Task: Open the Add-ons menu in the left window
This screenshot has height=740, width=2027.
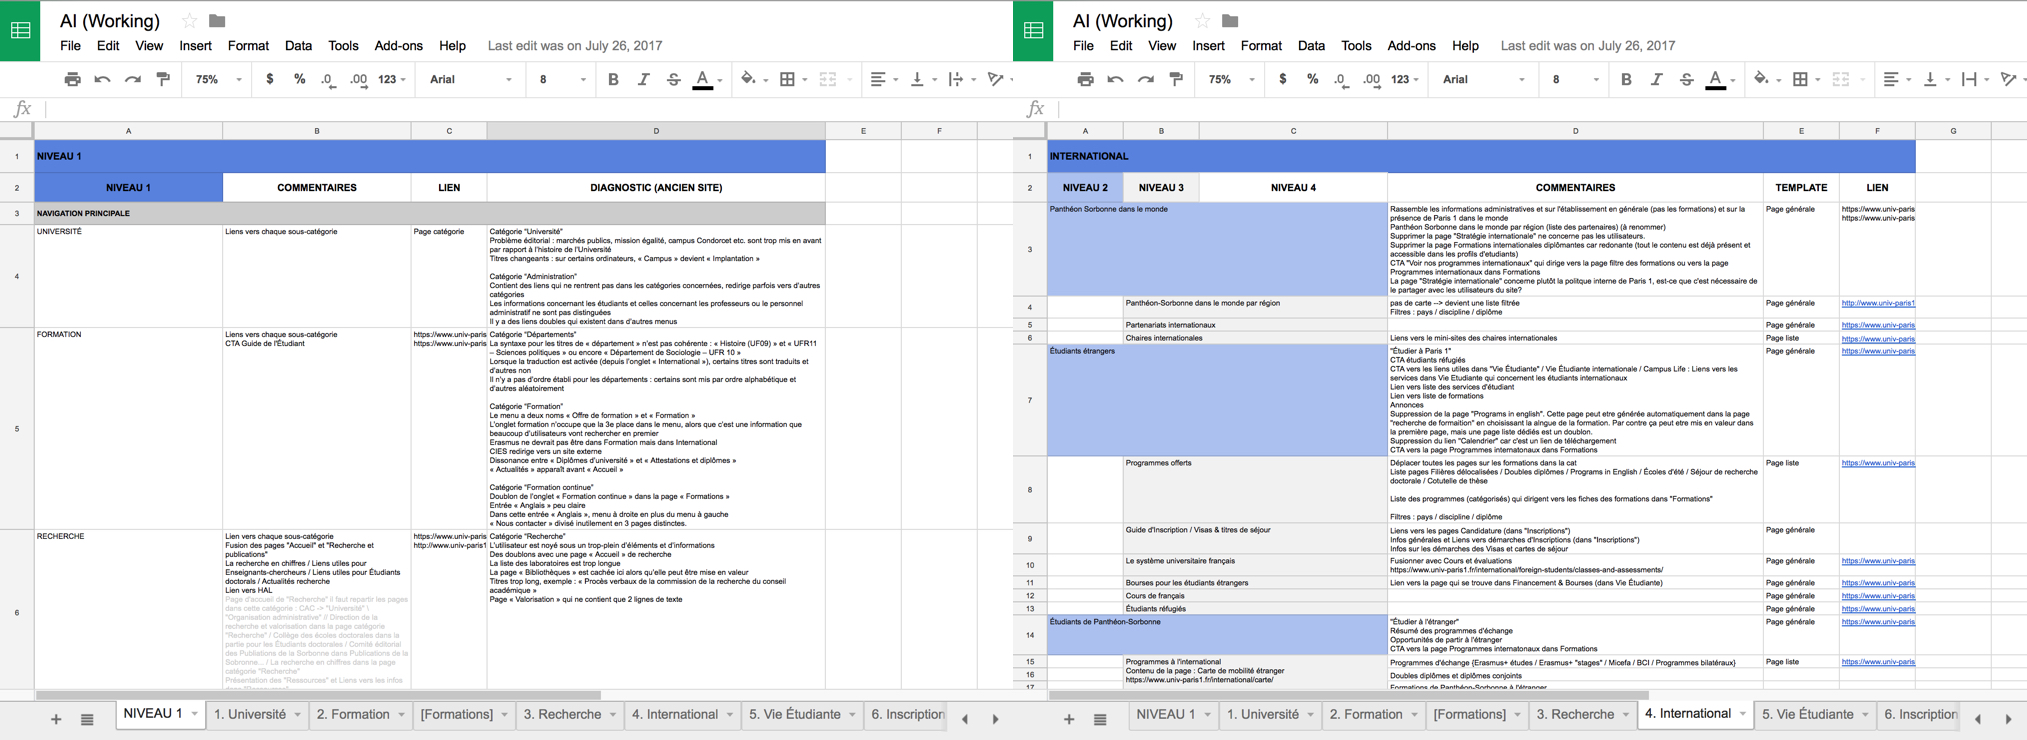Action: (x=398, y=45)
